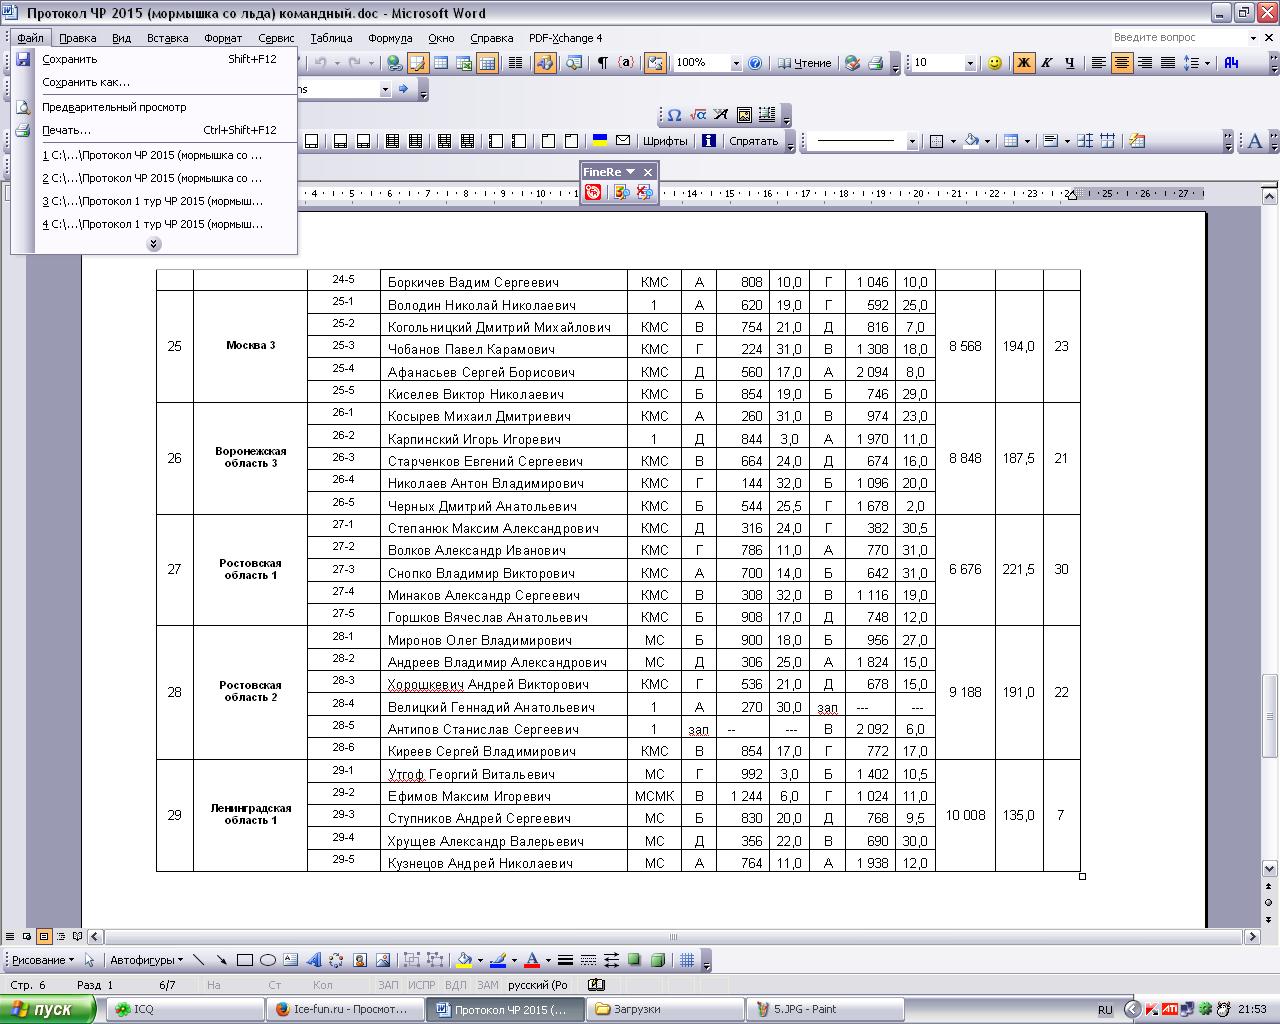The height and width of the screenshot is (1024, 1280).
Task: Click the show paragraph marks (¶) icon
Action: pyautogui.click(x=602, y=63)
